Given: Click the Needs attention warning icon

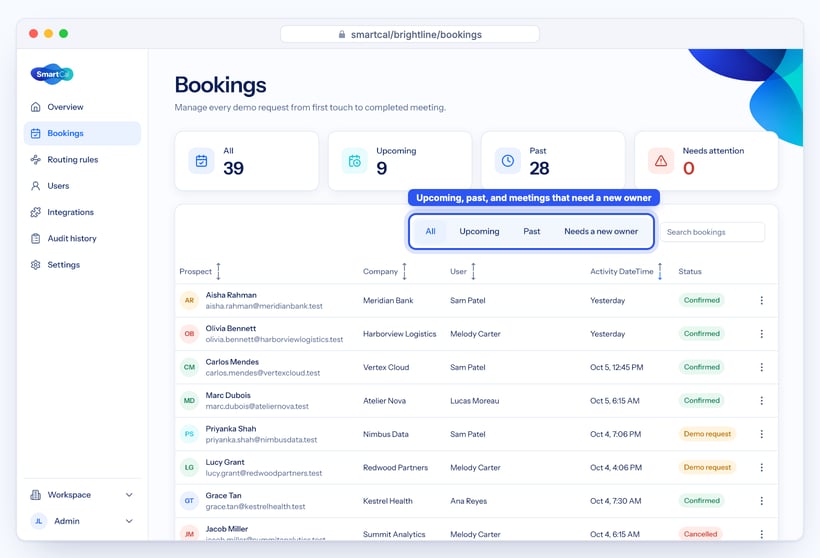Looking at the screenshot, I should [x=661, y=161].
